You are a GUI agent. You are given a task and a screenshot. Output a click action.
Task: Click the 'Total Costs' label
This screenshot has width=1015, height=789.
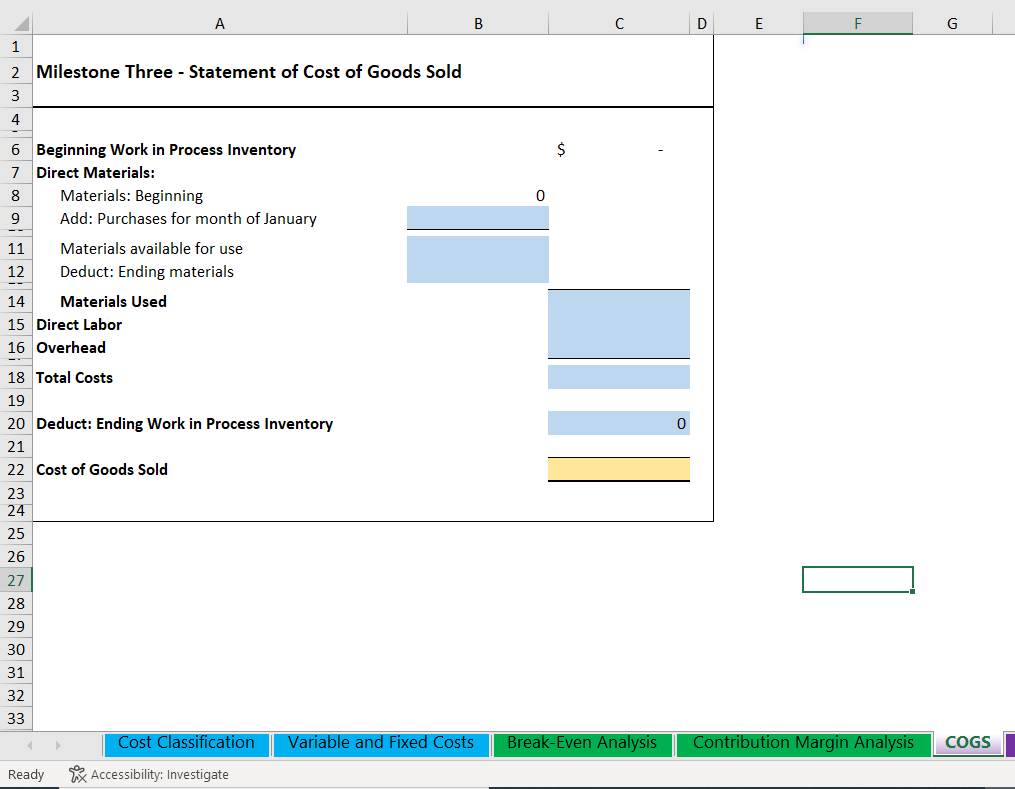click(x=74, y=377)
